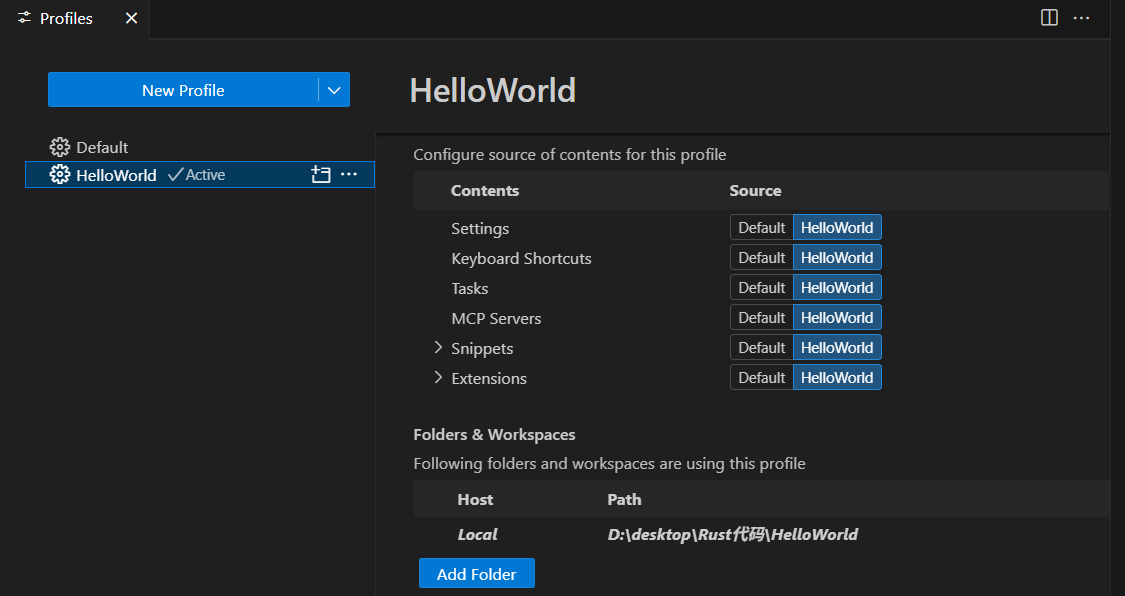This screenshot has width=1125, height=596.
Task: Select the HelloWorld profile row
Action: (x=199, y=174)
